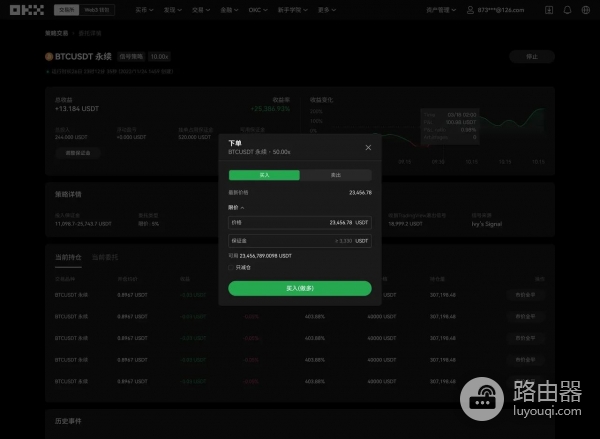Open the 更多 menu
The image size is (600, 439).
point(327,10)
